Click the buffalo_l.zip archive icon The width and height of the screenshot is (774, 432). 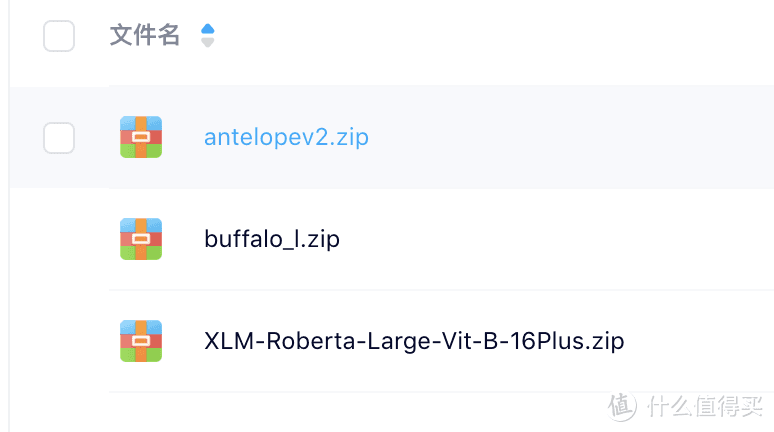[141, 239]
